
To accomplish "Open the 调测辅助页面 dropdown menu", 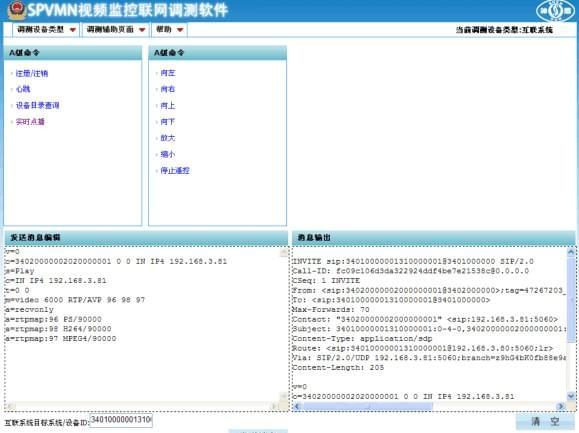I will click(x=115, y=30).
